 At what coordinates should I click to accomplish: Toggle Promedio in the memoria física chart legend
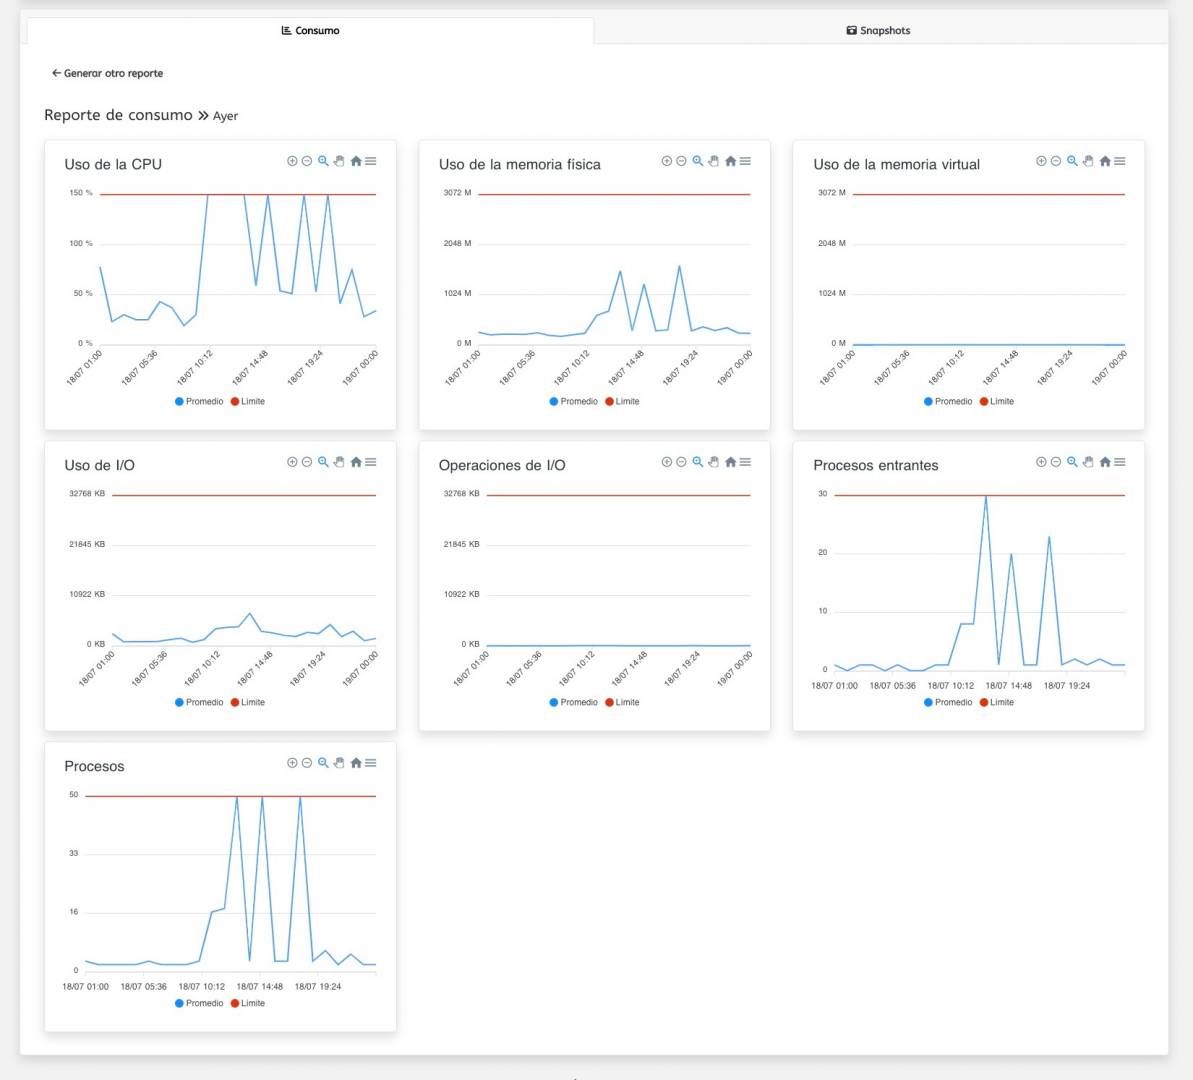574,401
